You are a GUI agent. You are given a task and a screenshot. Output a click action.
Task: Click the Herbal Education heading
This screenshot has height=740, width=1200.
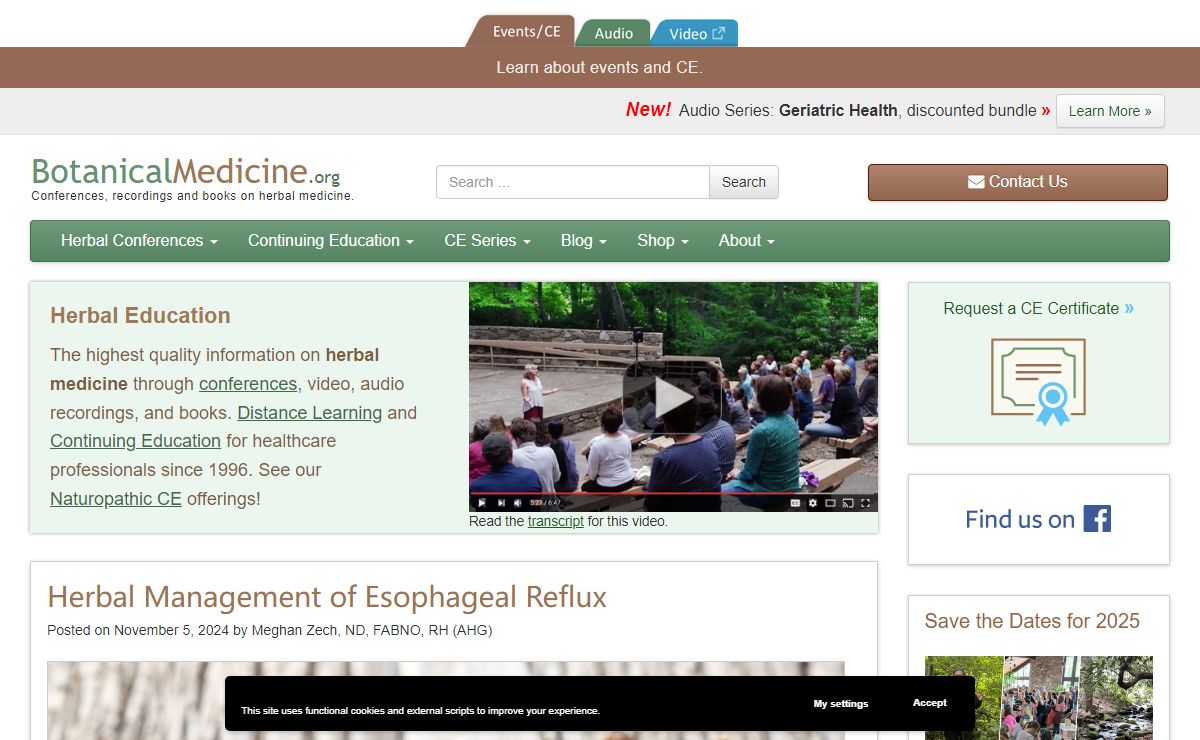coord(140,315)
